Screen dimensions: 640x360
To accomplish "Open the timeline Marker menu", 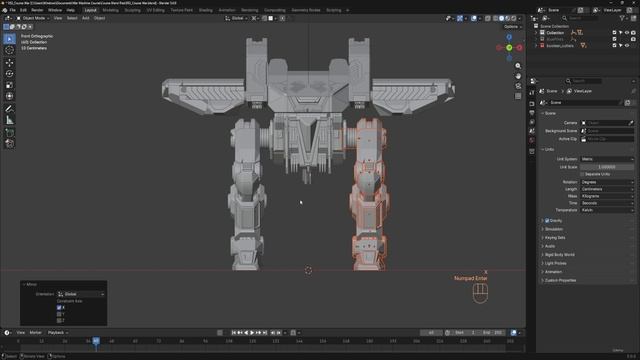I will pyautogui.click(x=36, y=333).
